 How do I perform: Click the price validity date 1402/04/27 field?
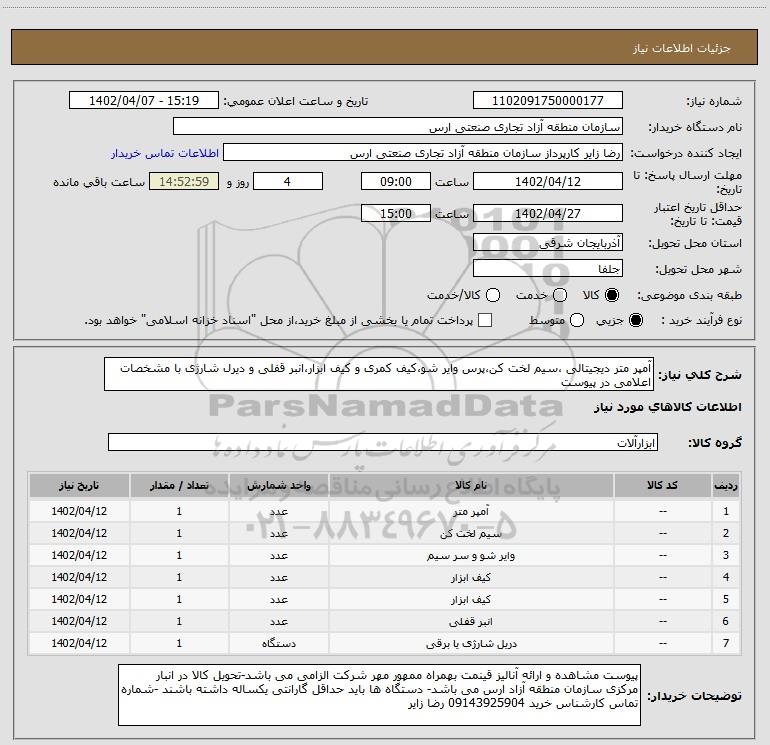coord(548,213)
